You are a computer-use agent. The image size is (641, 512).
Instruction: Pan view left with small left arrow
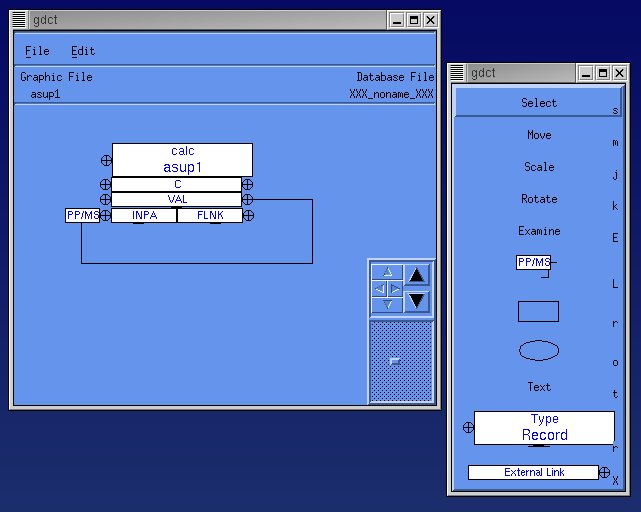point(380,289)
